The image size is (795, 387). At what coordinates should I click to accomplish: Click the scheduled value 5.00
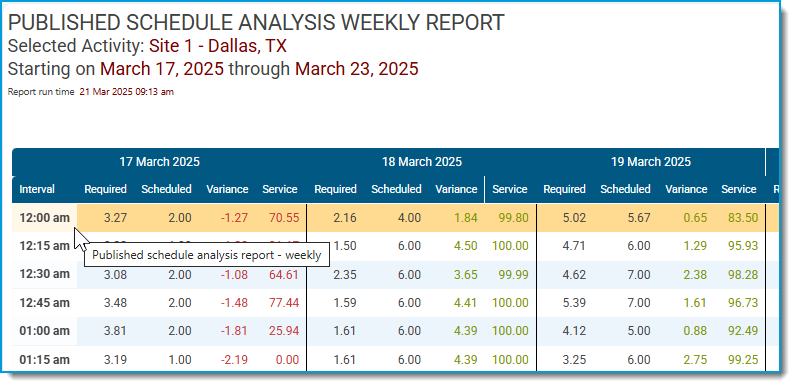click(x=639, y=331)
